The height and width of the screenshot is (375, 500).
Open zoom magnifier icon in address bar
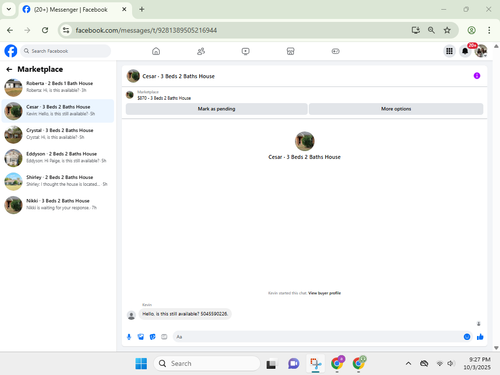(431, 30)
